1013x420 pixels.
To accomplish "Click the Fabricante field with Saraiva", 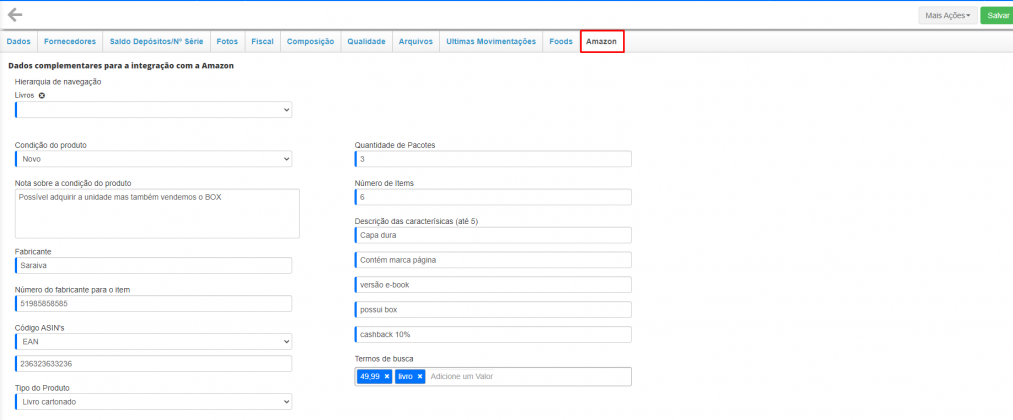I will coord(153,265).
